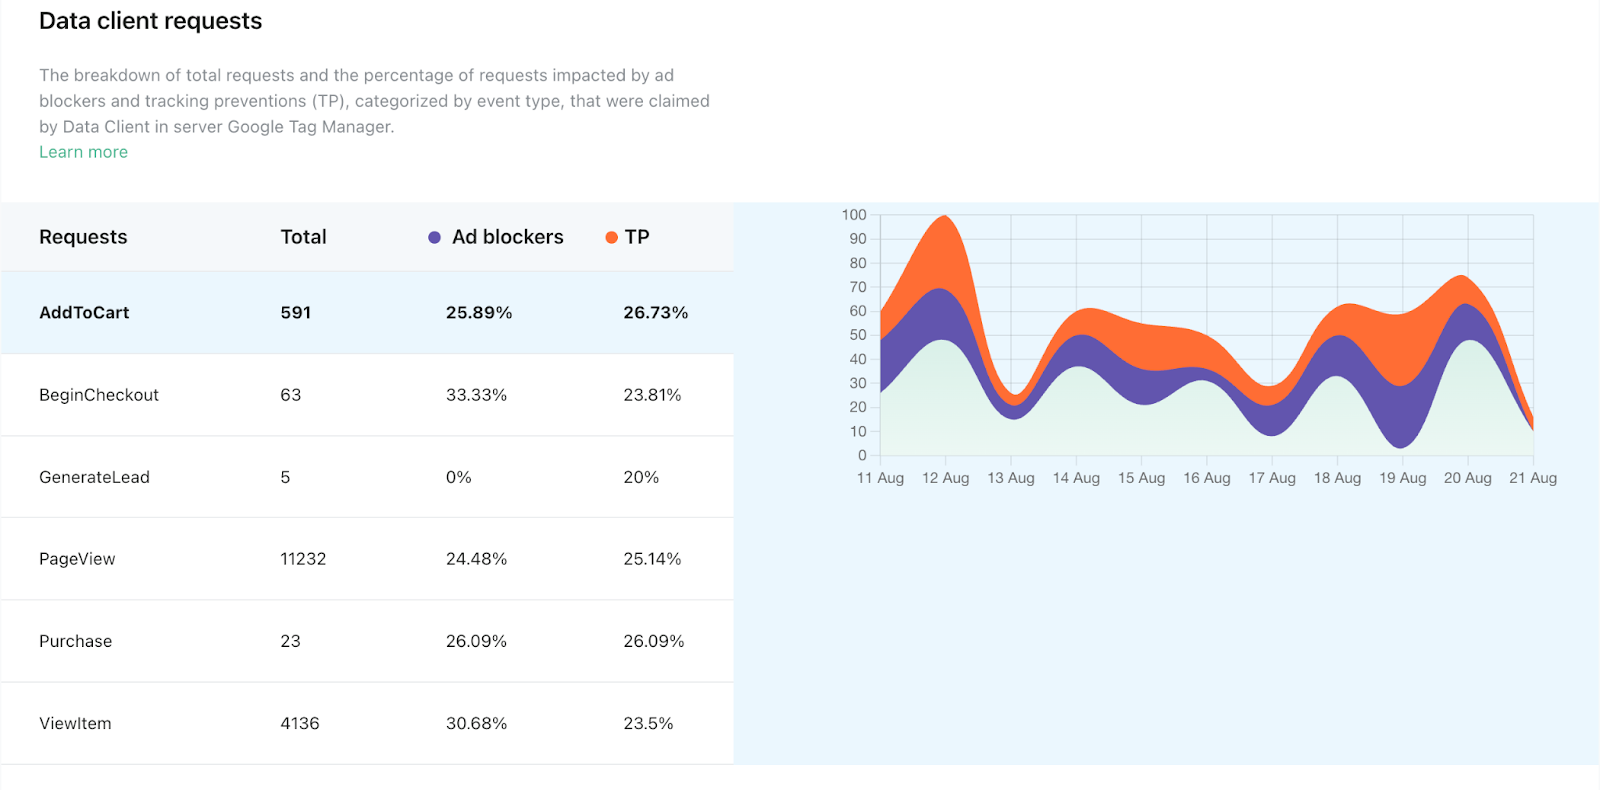Select the ViewItem row label

(75, 723)
